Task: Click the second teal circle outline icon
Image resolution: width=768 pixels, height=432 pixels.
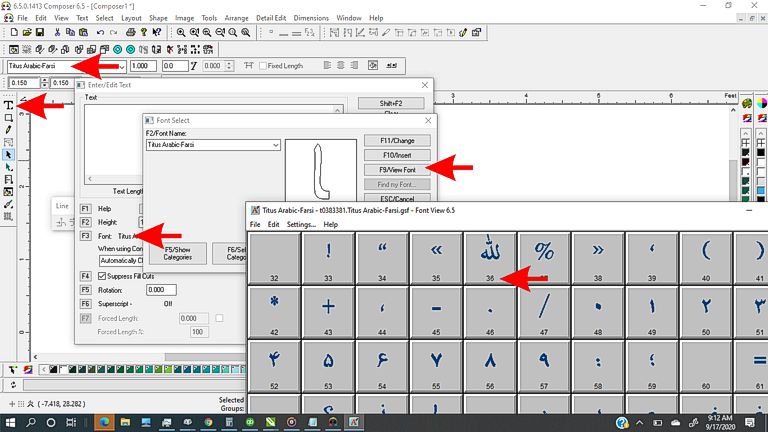Action: [130, 49]
